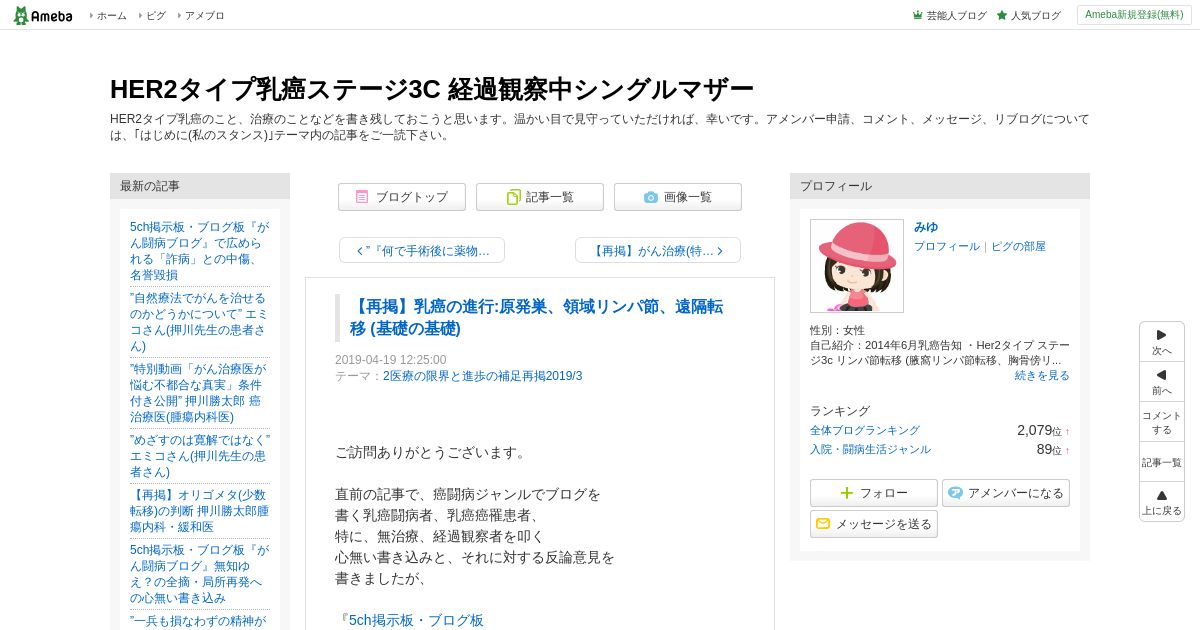Click the star icon beside 人気ブログ
Image resolution: width=1200 pixels, height=630 pixels.
tap(1002, 15)
